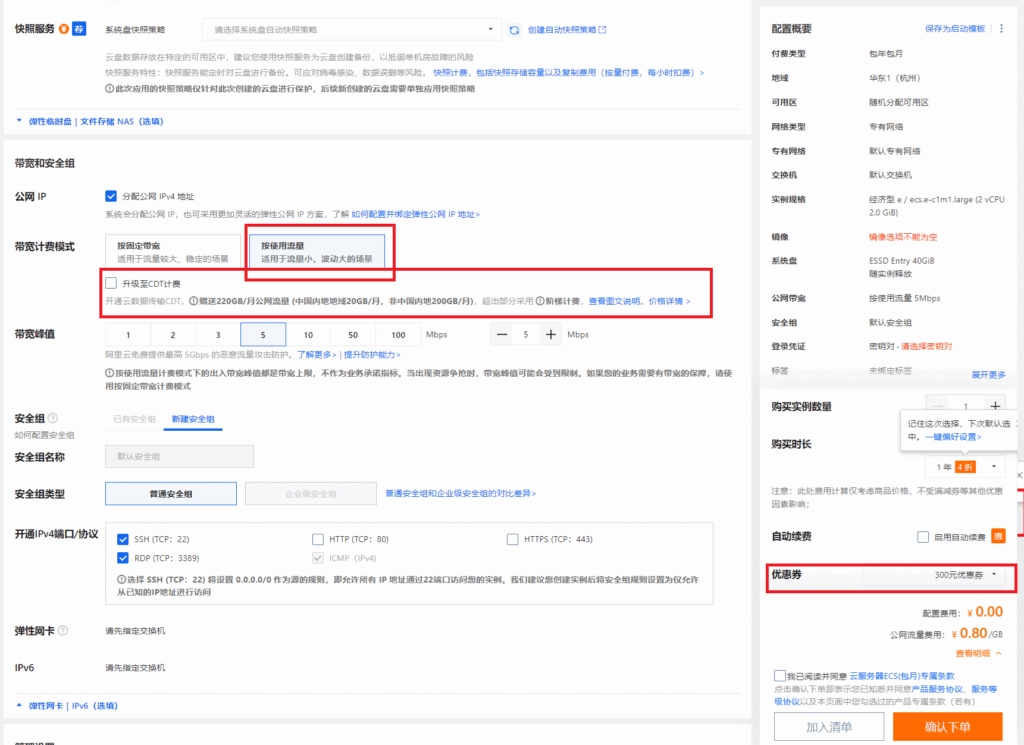Open the 购买时长 1年 dropdown
The image size is (1024, 745).
click(x=966, y=467)
